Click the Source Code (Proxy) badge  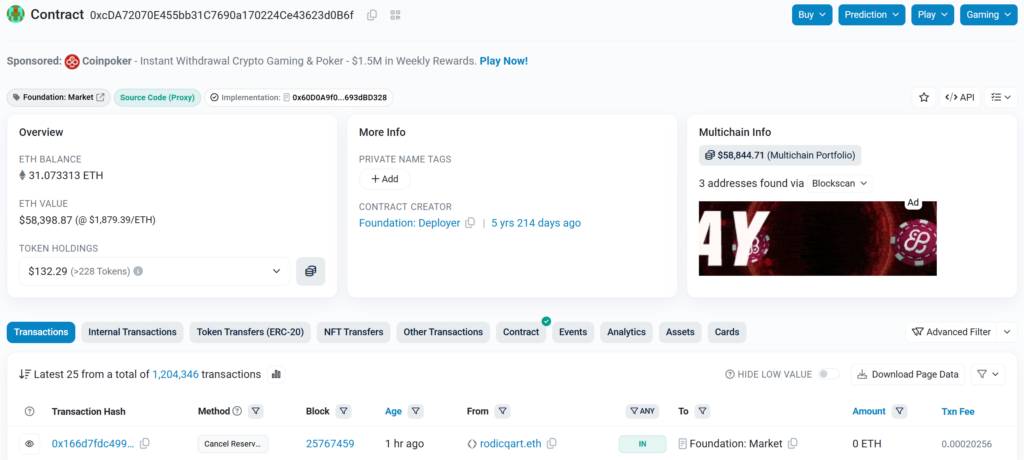coord(157,97)
